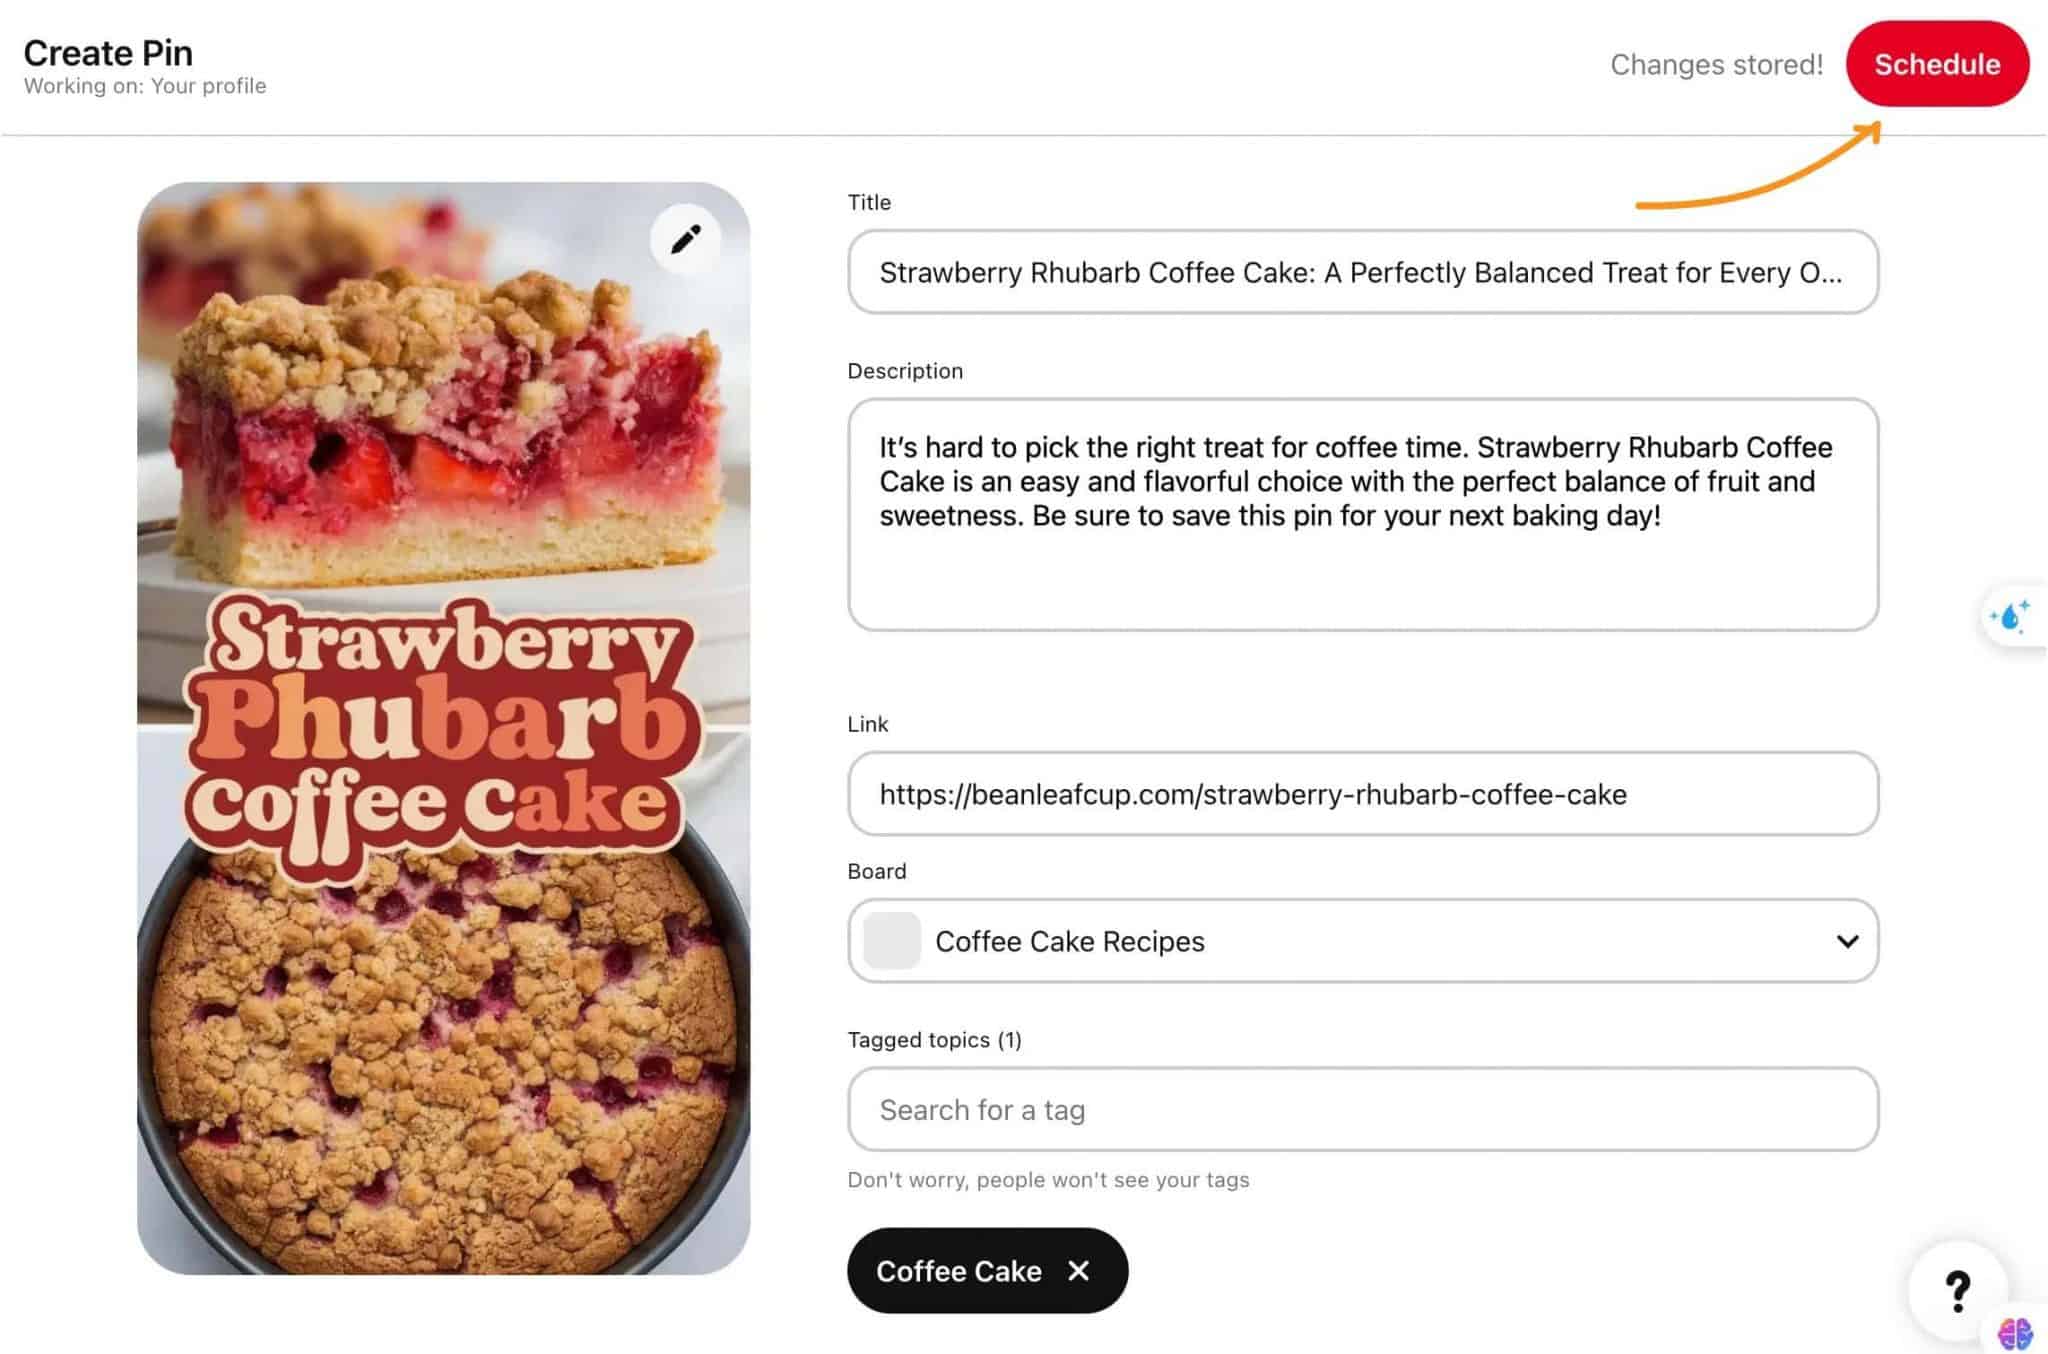Click the Changes stored! status label

1716,64
